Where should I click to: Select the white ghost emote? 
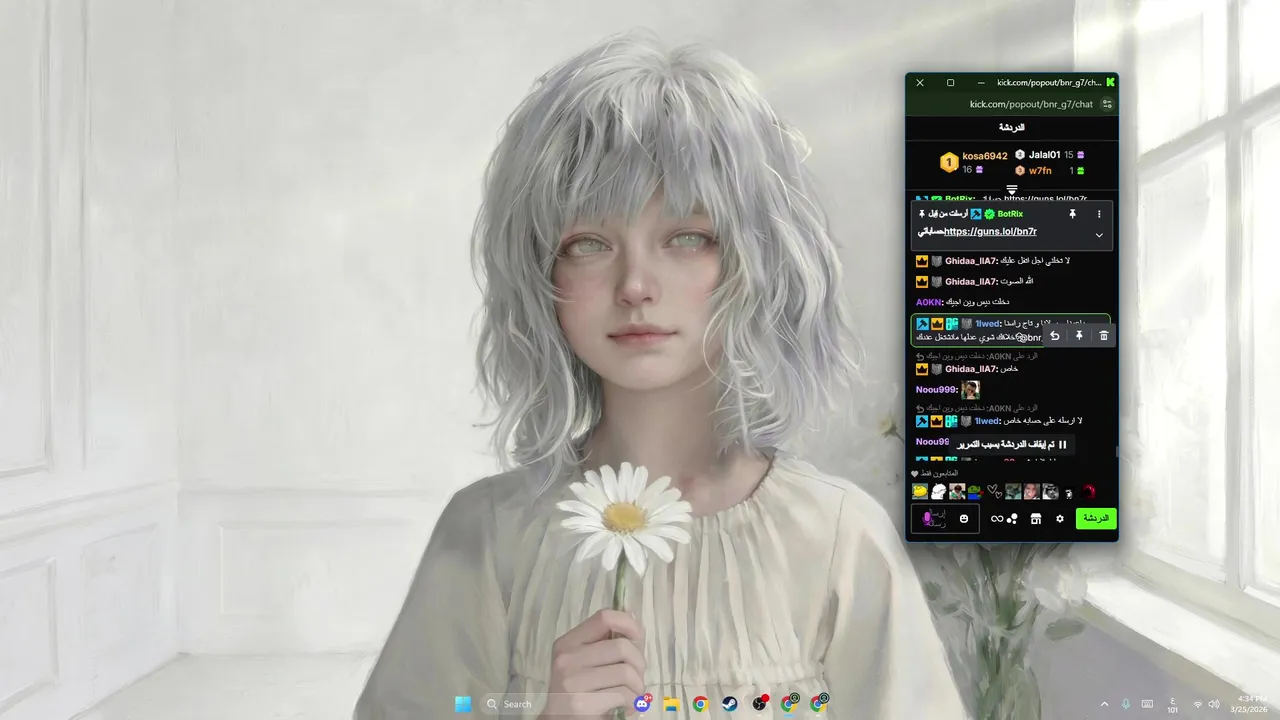(938, 491)
